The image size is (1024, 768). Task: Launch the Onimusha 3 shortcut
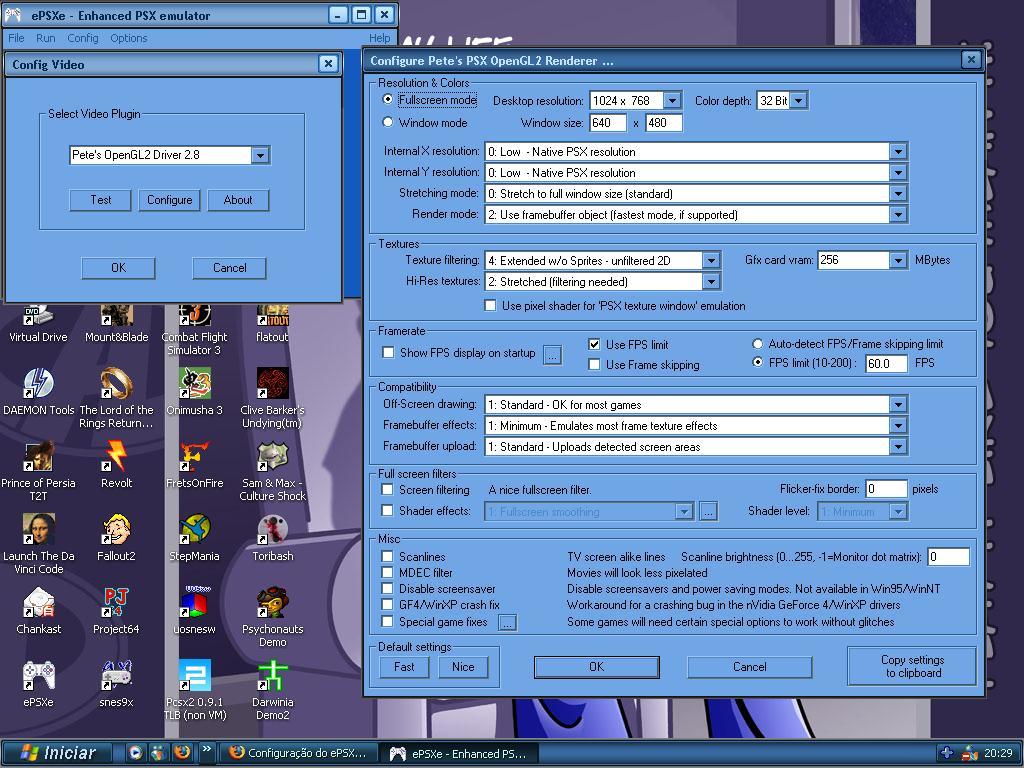(x=195, y=392)
